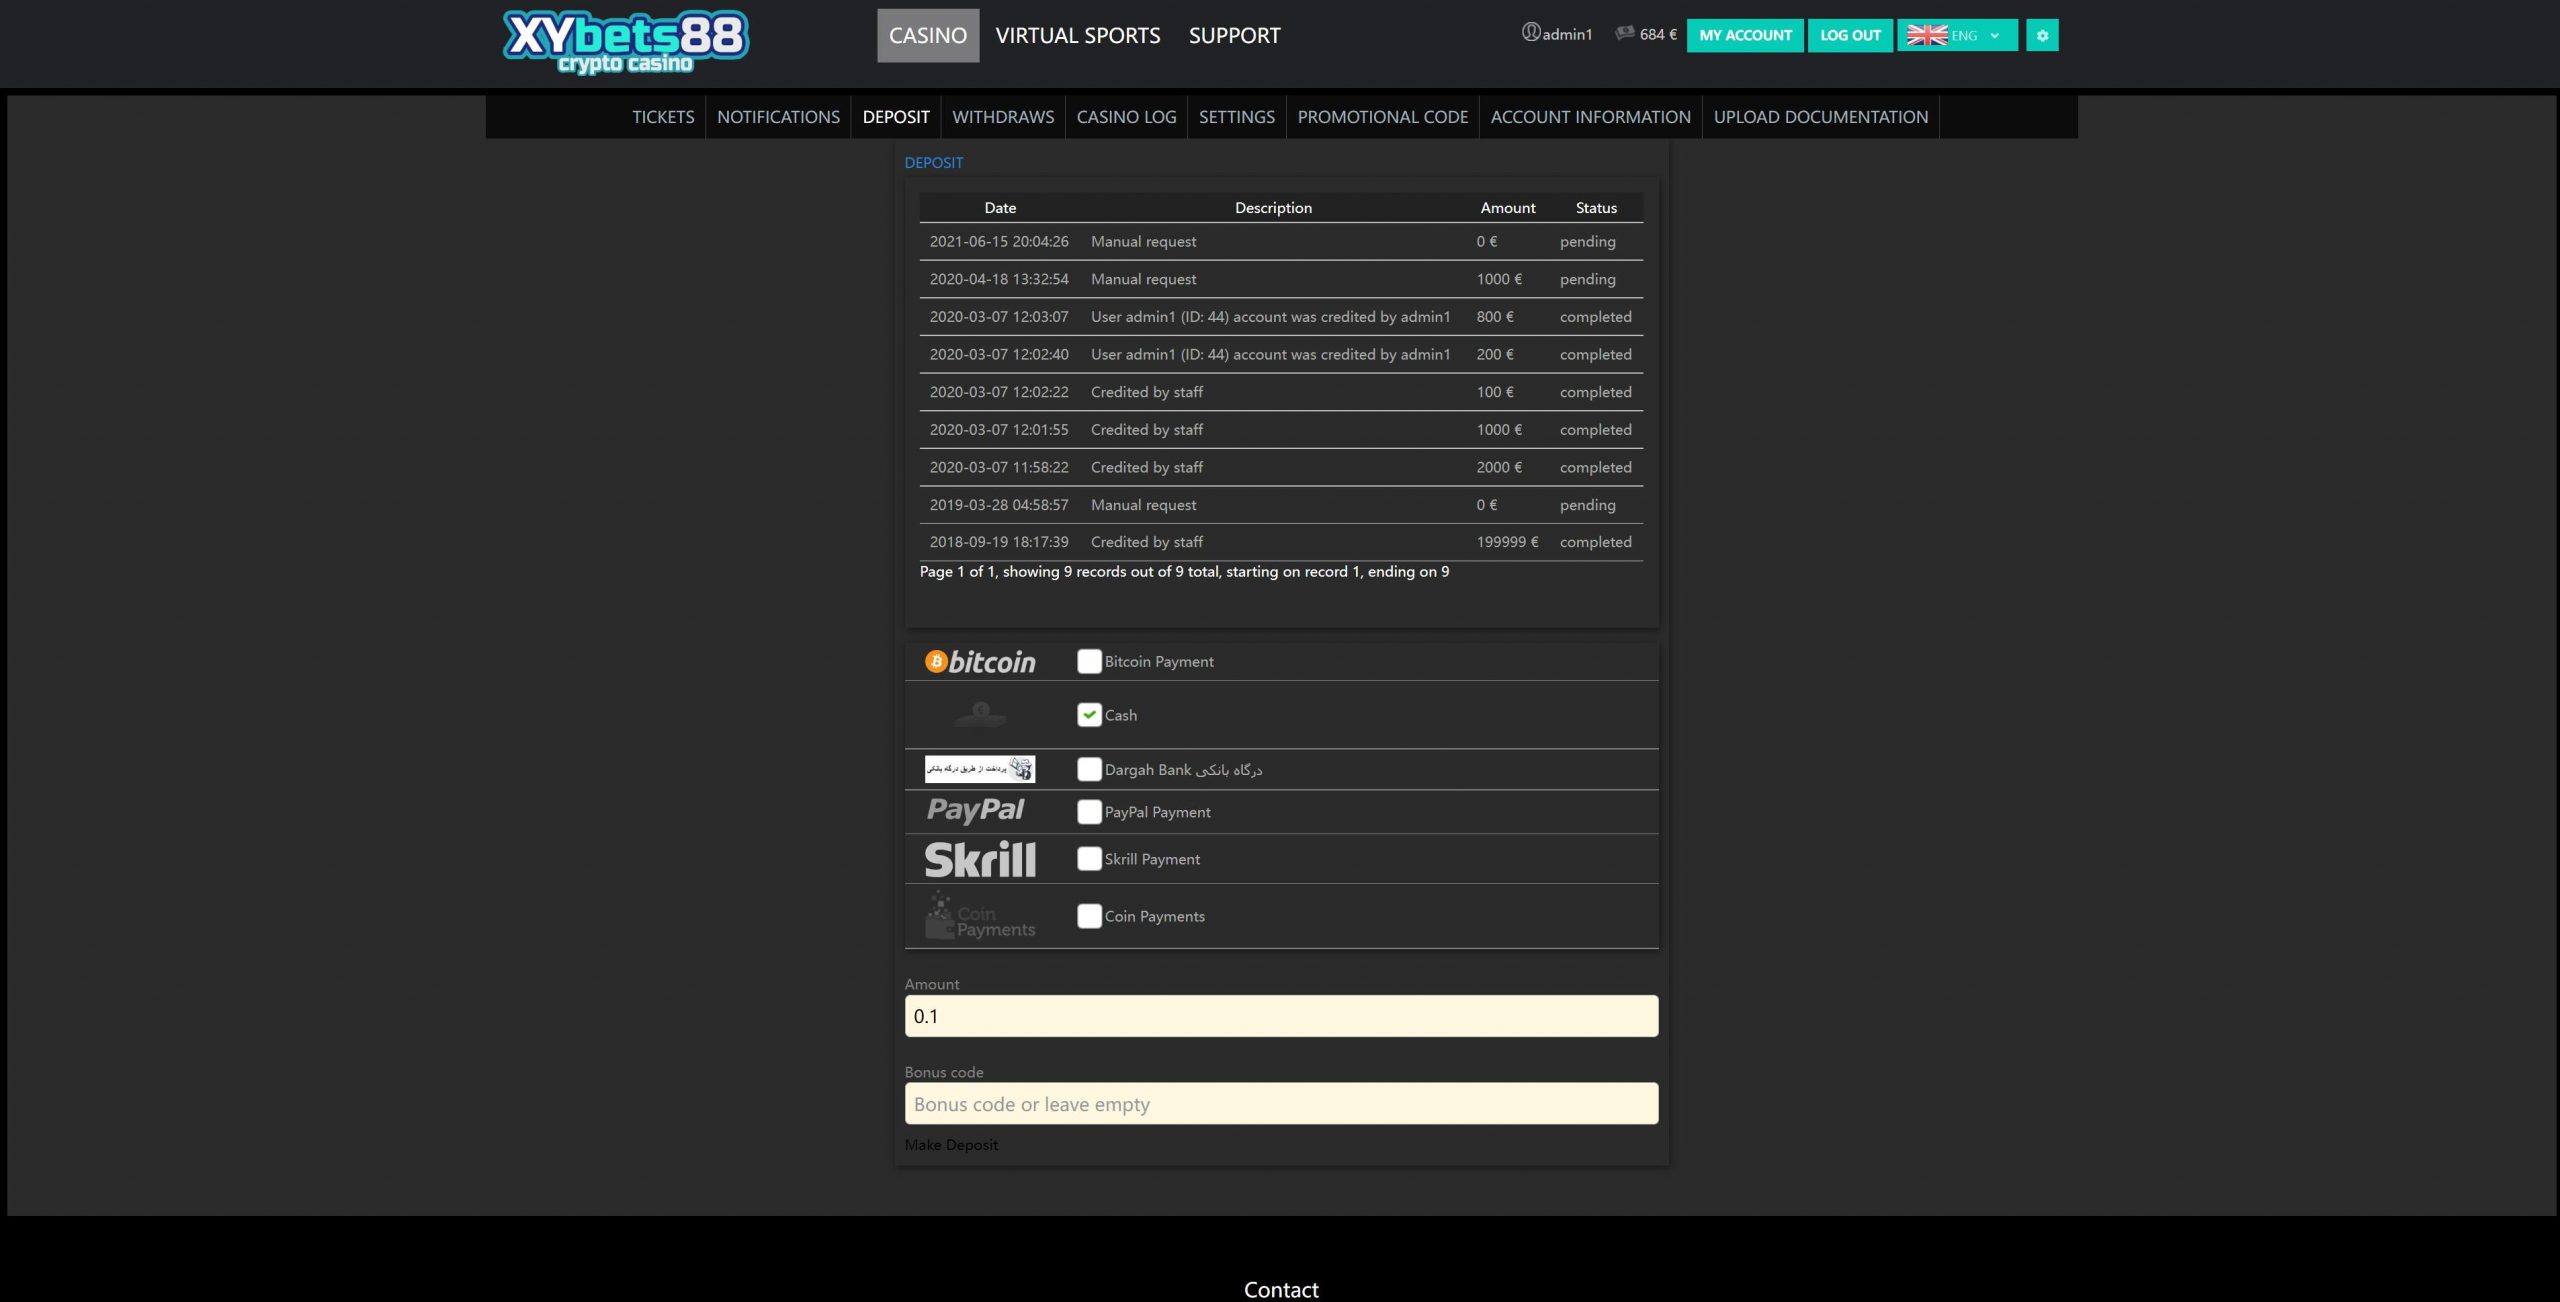2560x1302 pixels.
Task: Click the Coin Payments logo
Action: [x=980, y=916]
